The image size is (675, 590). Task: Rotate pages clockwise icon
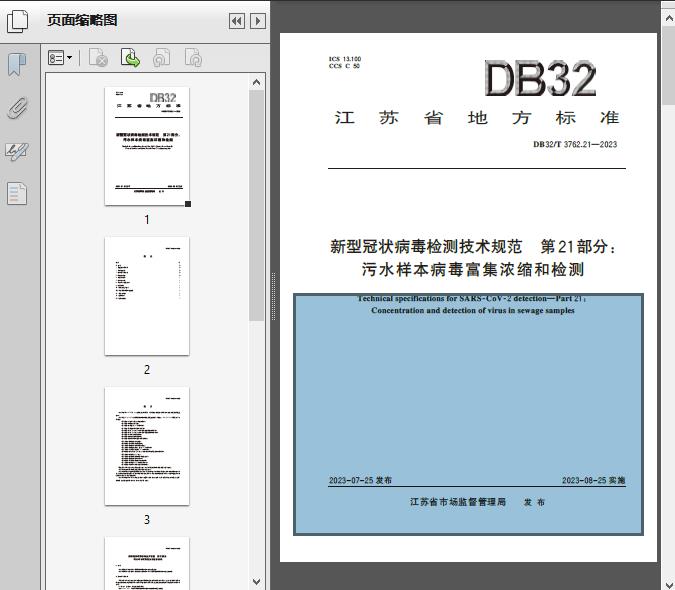193,58
